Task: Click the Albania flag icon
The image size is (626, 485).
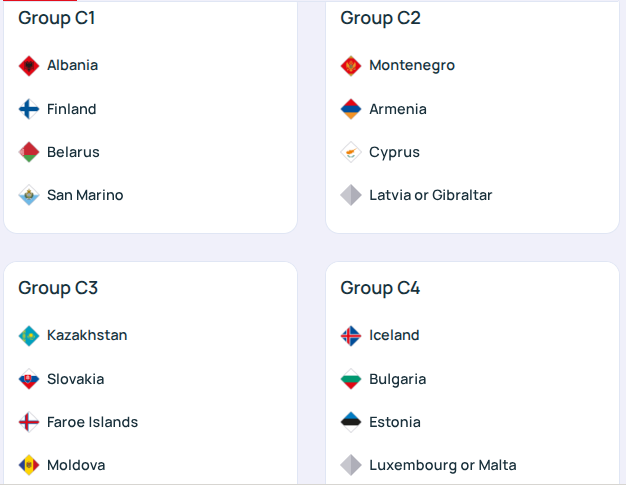Action: (x=29, y=66)
